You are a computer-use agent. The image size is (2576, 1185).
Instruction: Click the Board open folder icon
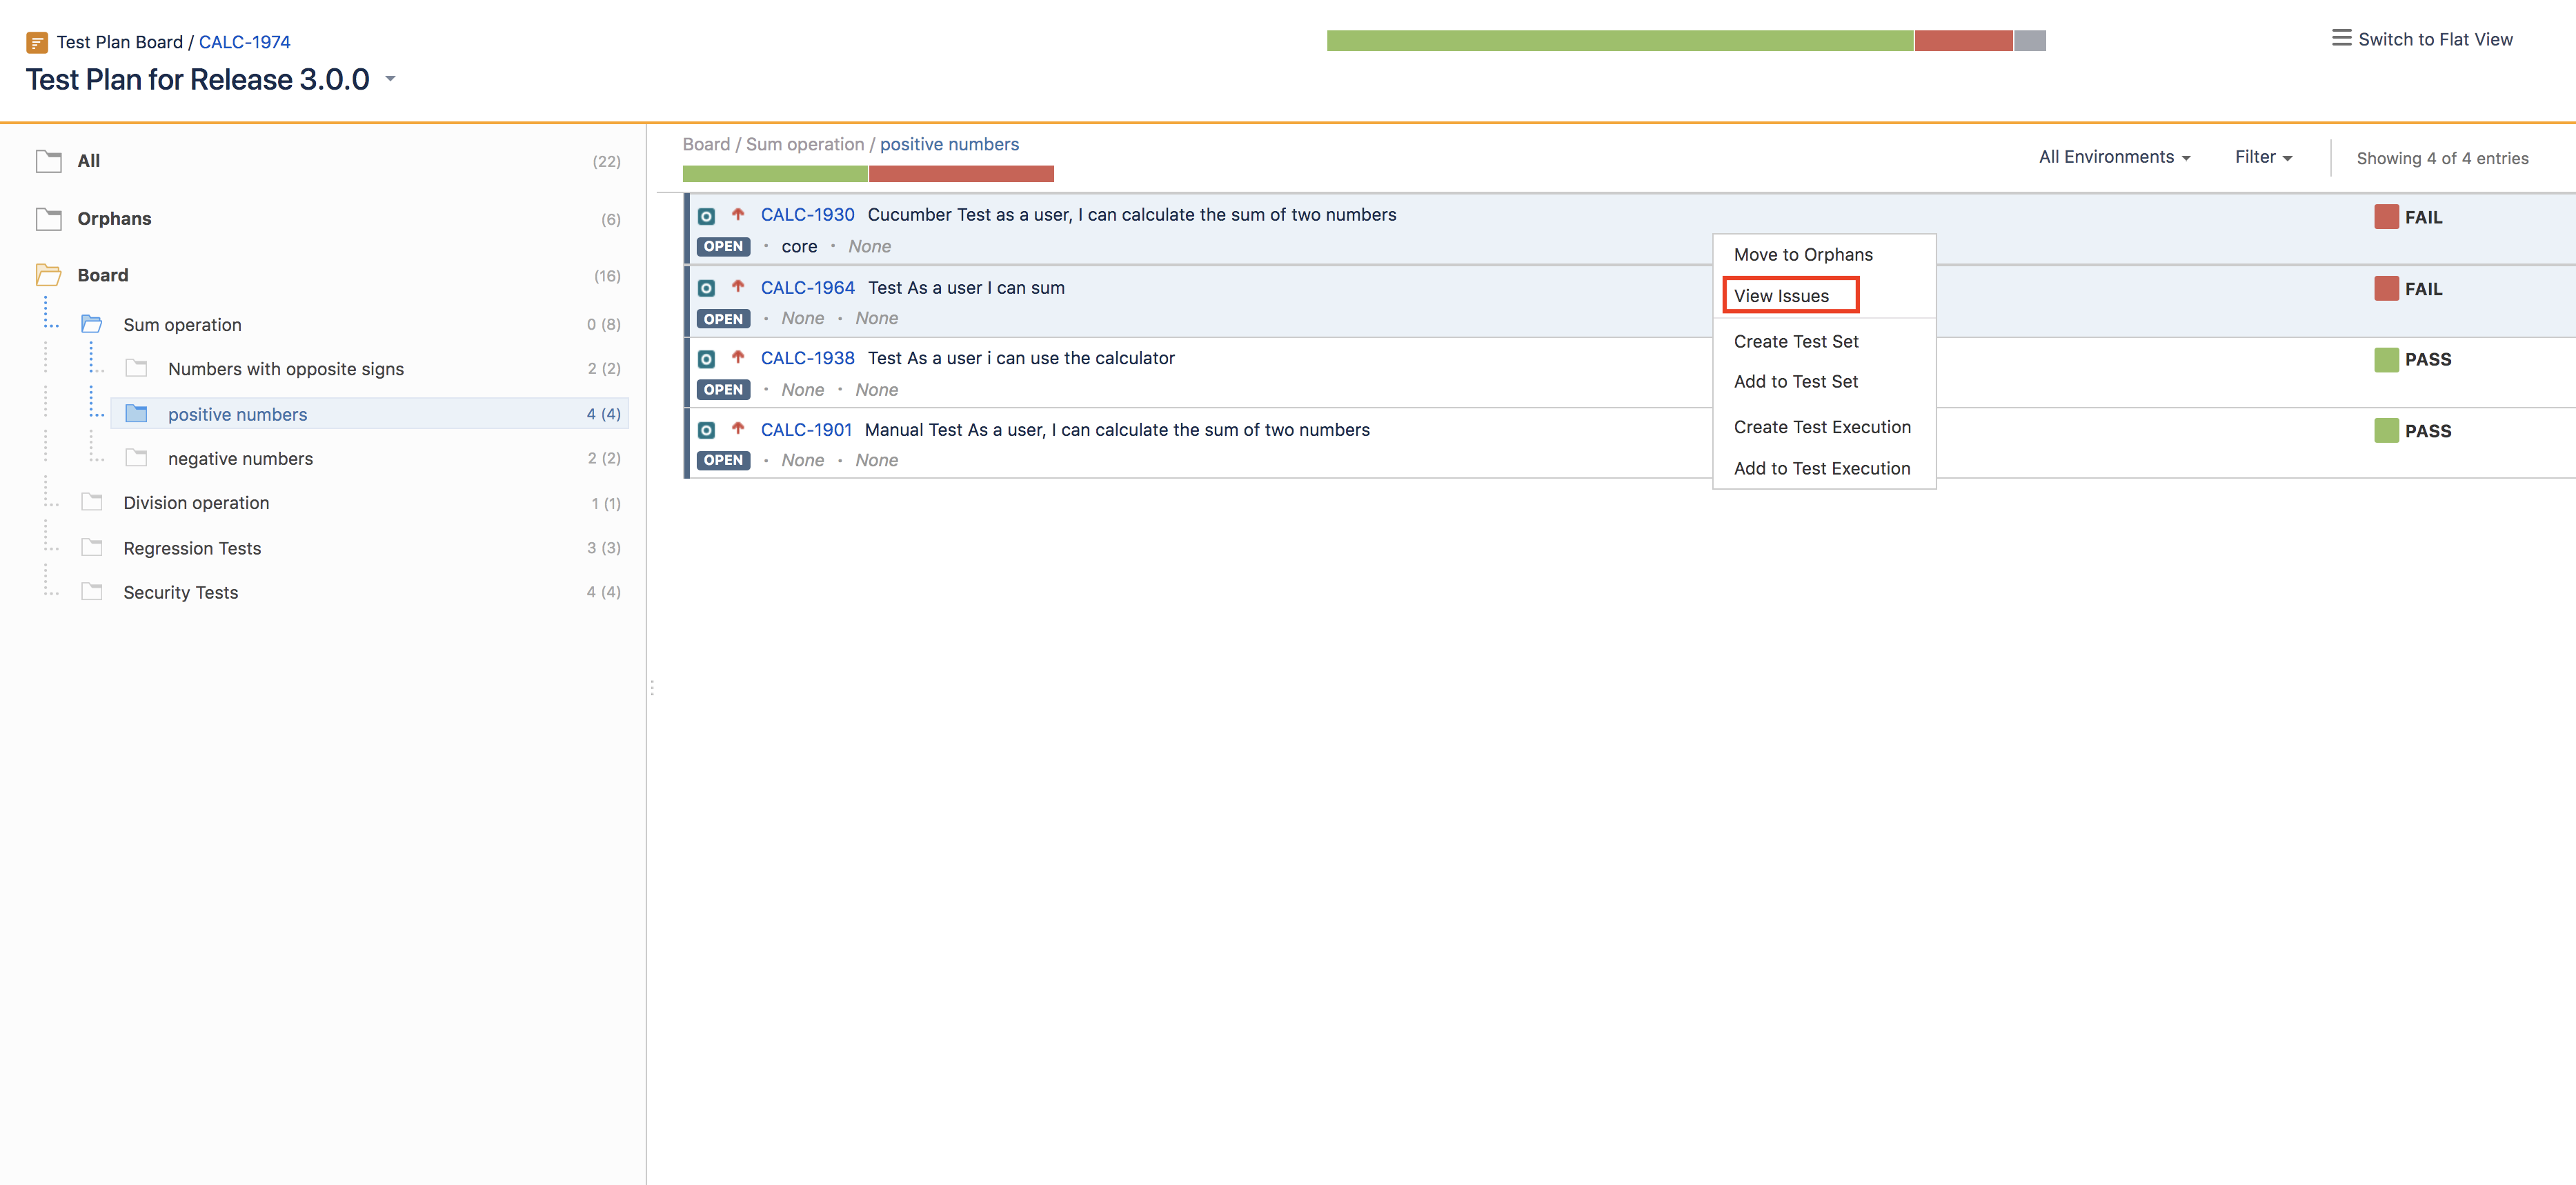(49, 275)
